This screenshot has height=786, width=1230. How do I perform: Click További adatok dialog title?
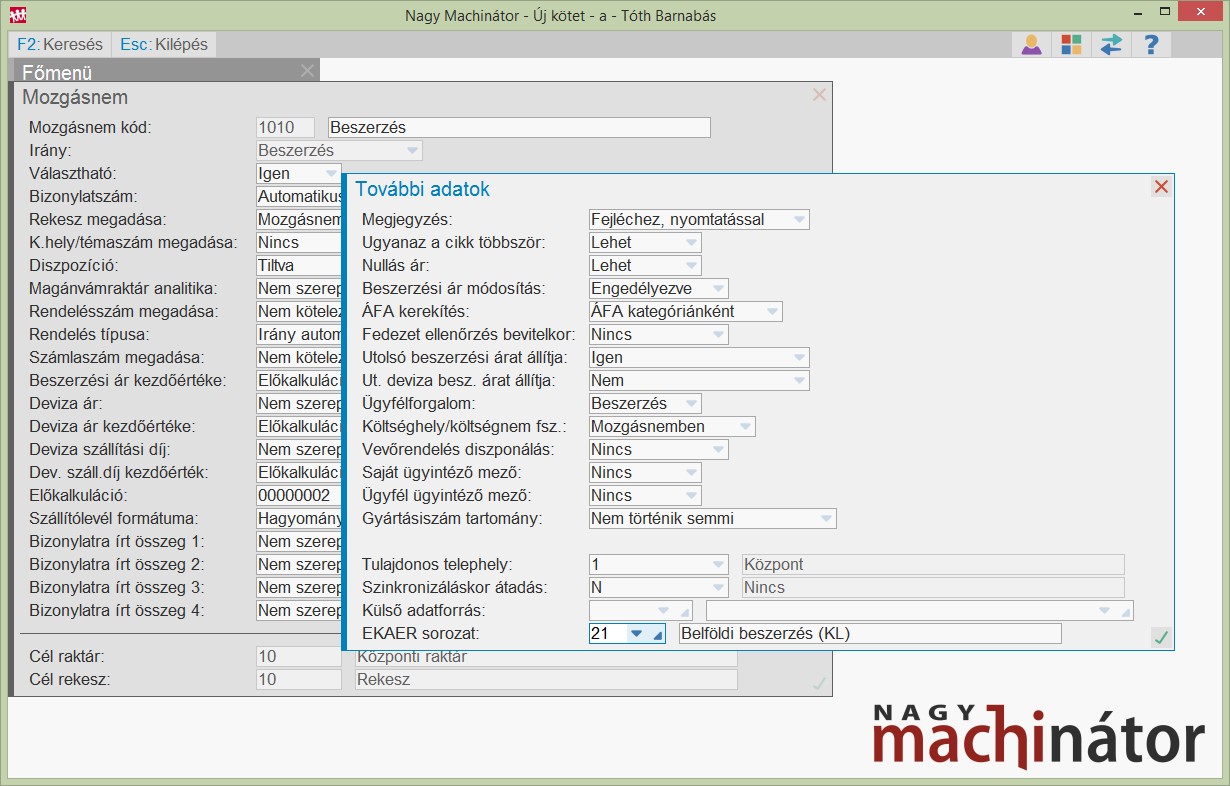[422, 189]
